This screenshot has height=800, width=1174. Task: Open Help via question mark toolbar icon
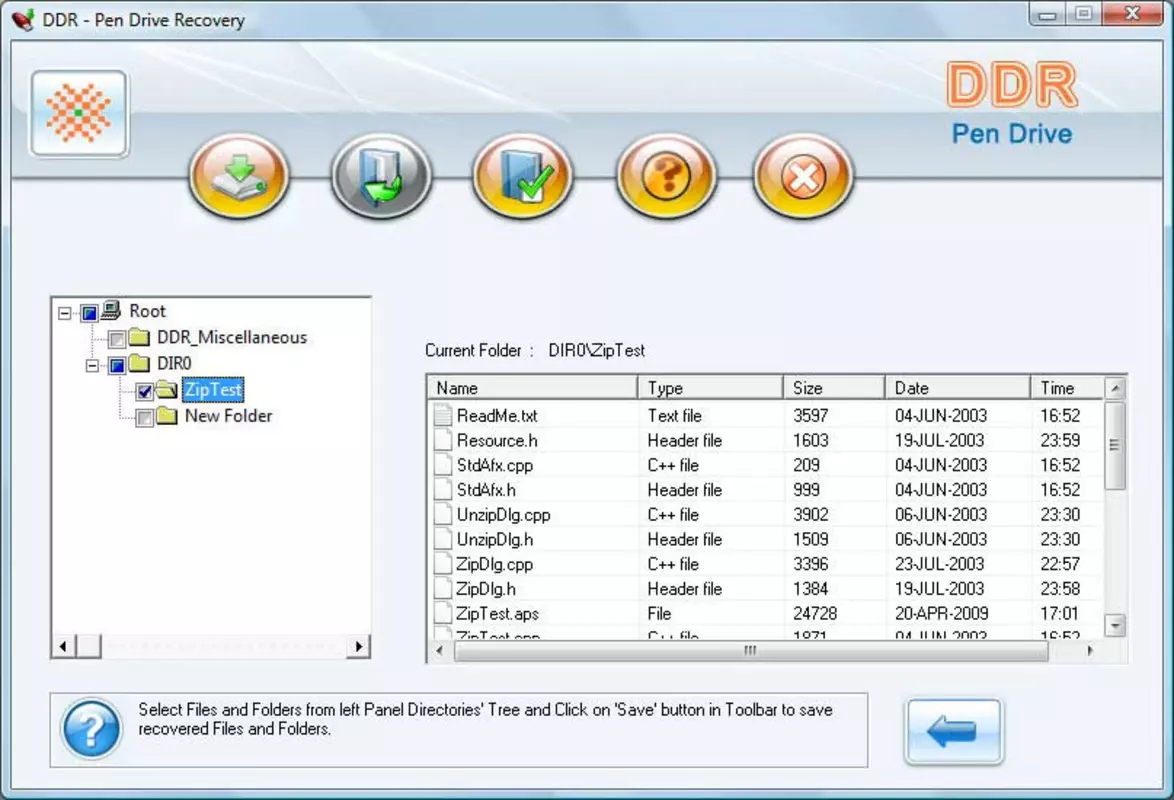(666, 176)
